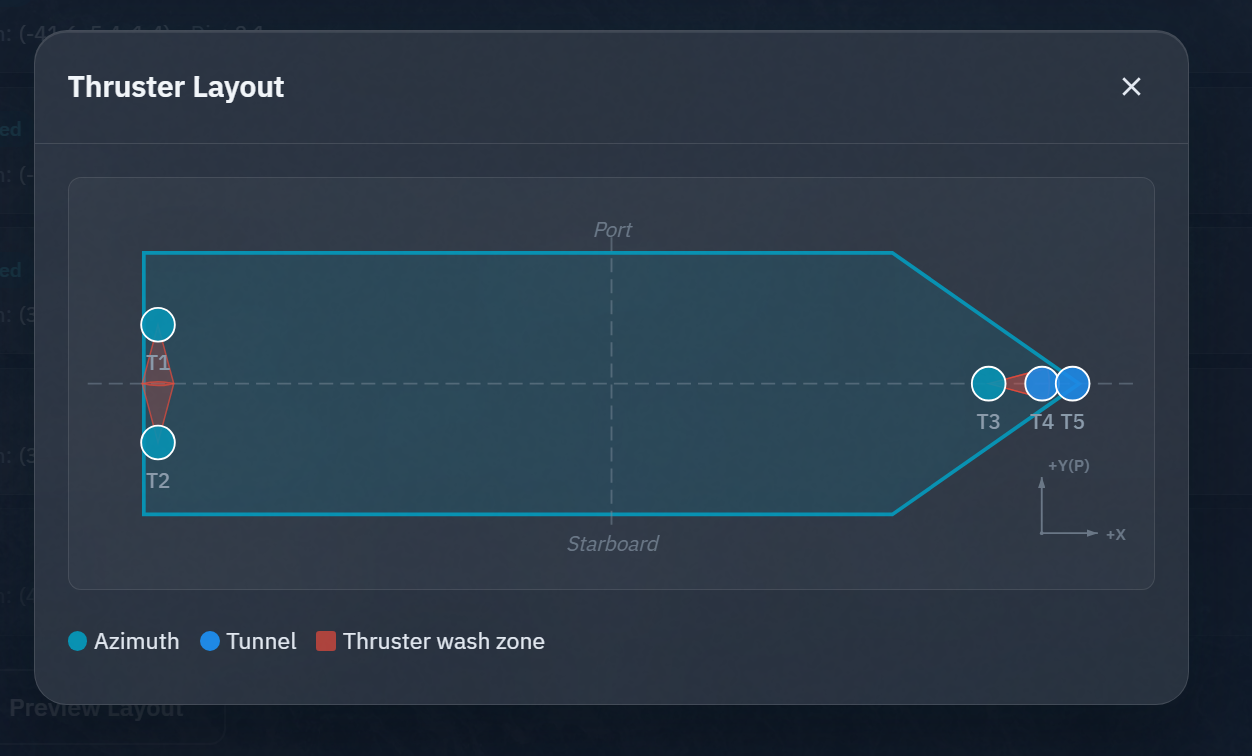This screenshot has height=756, width=1252.
Task: Select the T2 azimuth thruster circle
Action: [158, 442]
